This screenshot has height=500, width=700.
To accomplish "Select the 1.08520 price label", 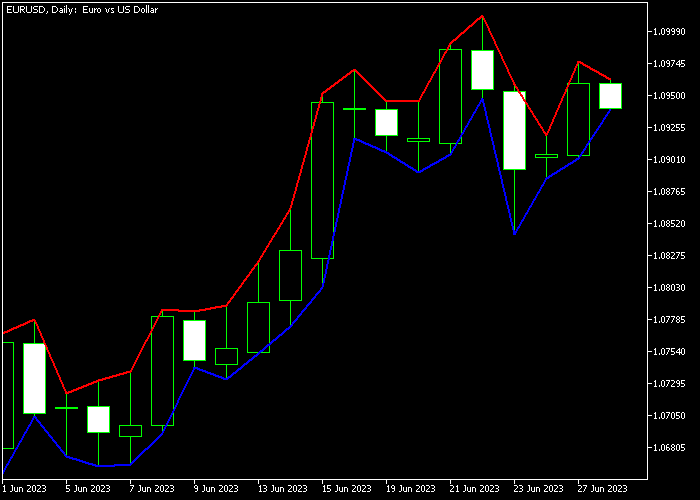I will coord(669,223).
